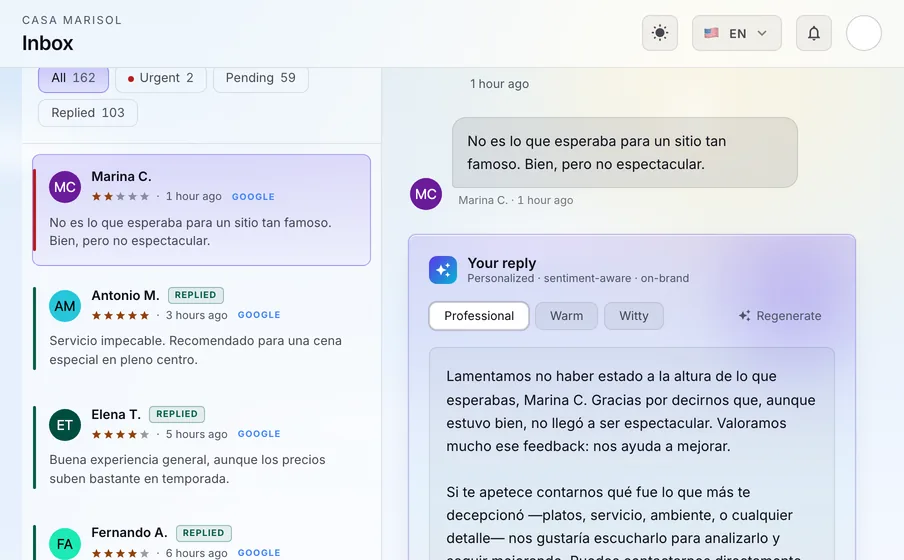The height and width of the screenshot is (560, 904).
Task: Click the AM avatar of Antonio M.
Action: pyautogui.click(x=65, y=306)
